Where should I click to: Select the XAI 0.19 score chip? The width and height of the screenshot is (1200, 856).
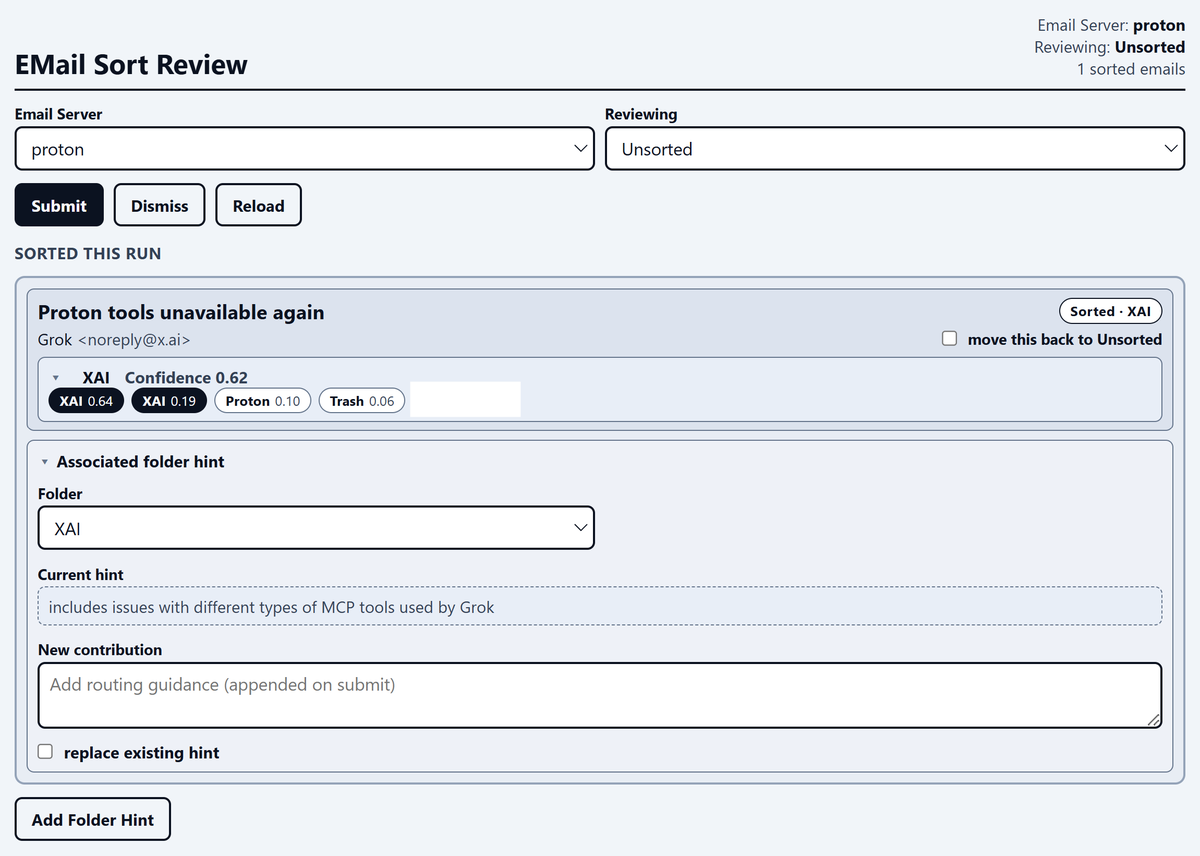click(x=169, y=401)
